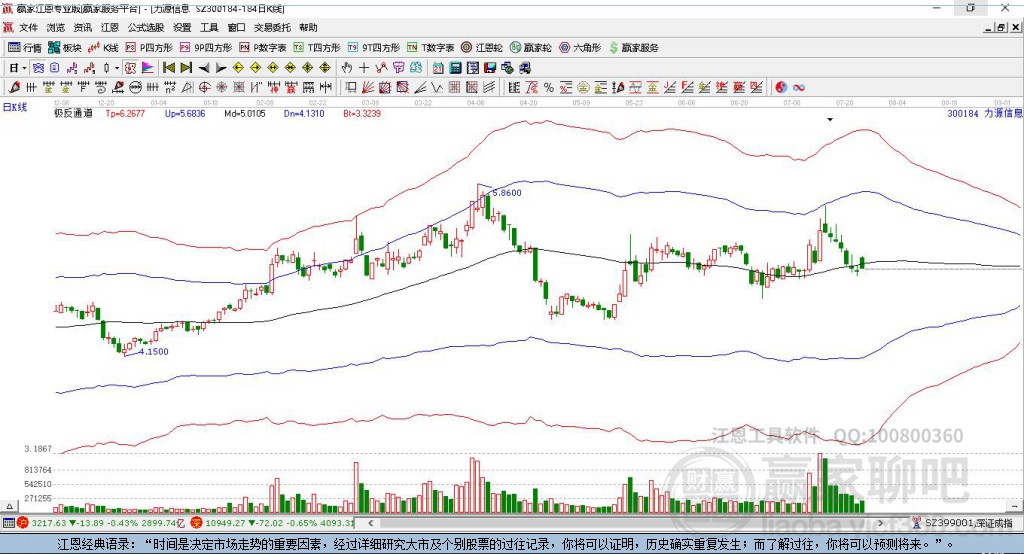
Task: Collapse volume panel with bottom-left arrow
Action: click(x=9, y=506)
